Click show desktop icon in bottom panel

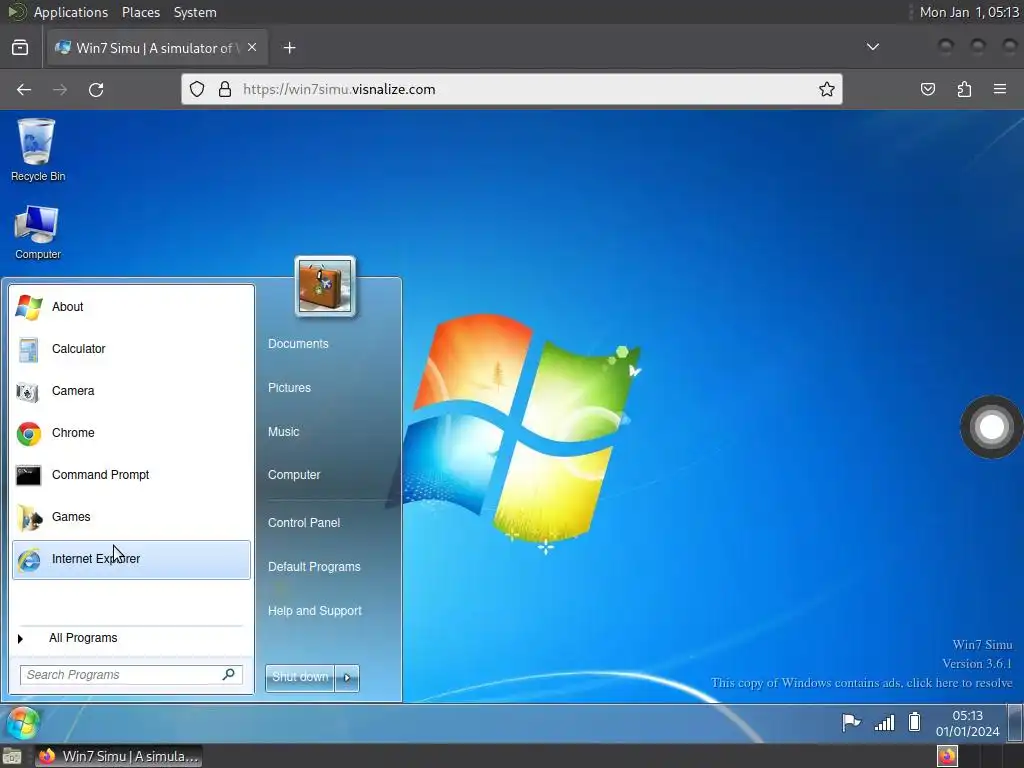pyautogui.click(x=12, y=757)
